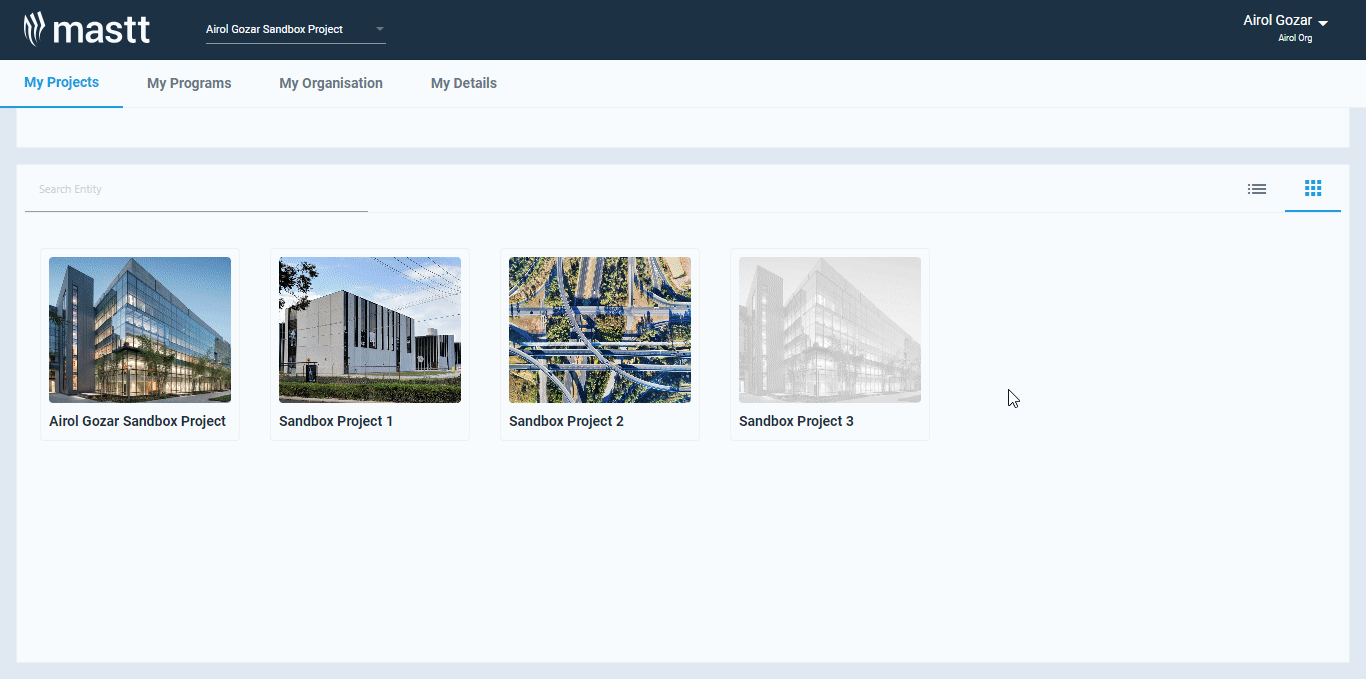Toggle the list view toggle on
This screenshot has height=679, width=1366.
click(1256, 188)
